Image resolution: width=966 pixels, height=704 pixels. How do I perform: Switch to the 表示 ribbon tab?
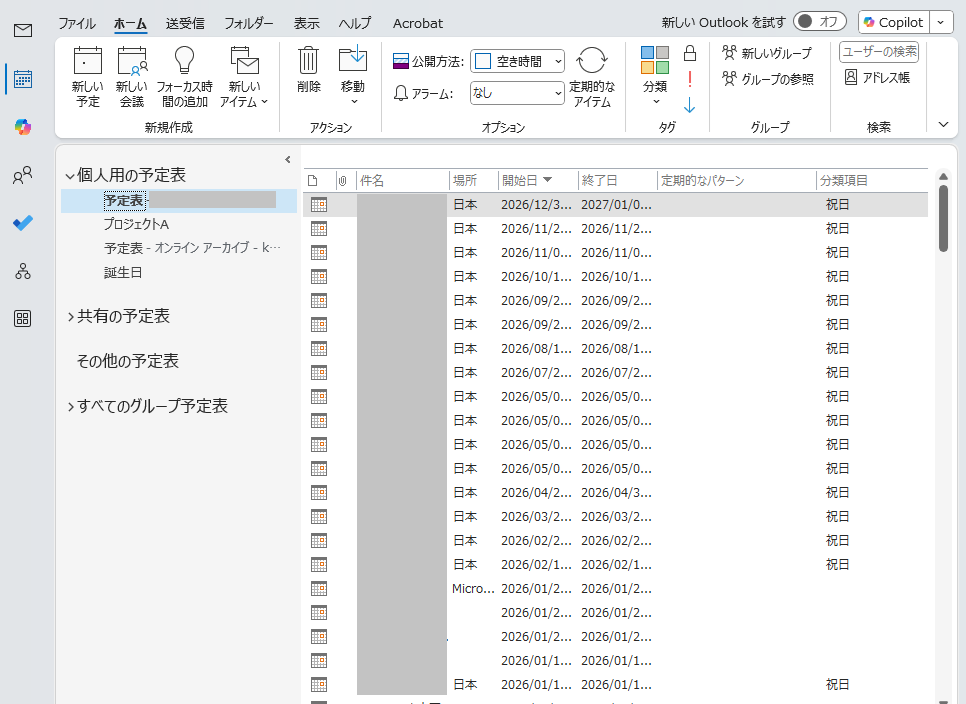[306, 23]
